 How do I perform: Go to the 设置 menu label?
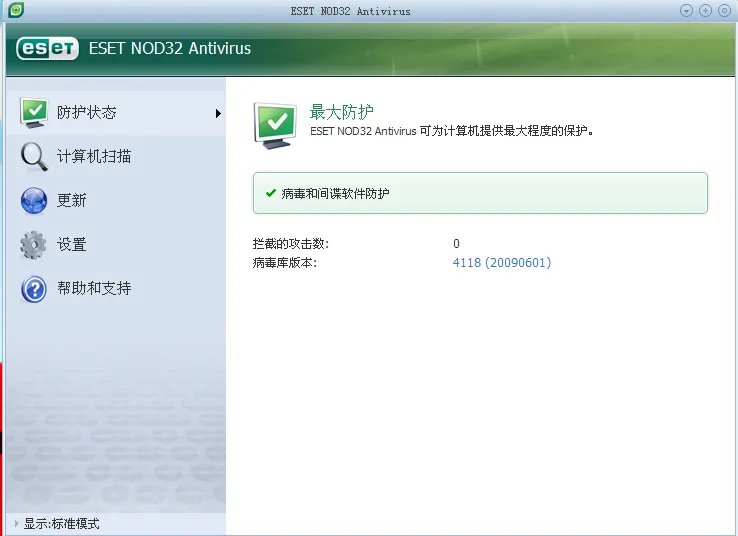(72, 244)
